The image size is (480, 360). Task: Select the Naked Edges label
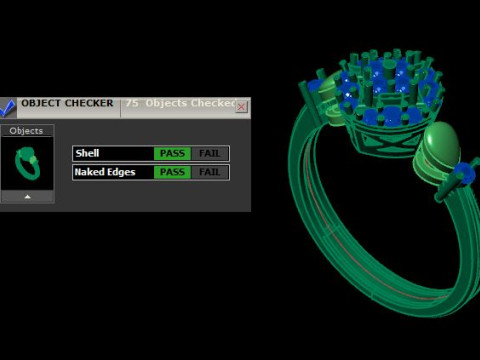click(105, 172)
